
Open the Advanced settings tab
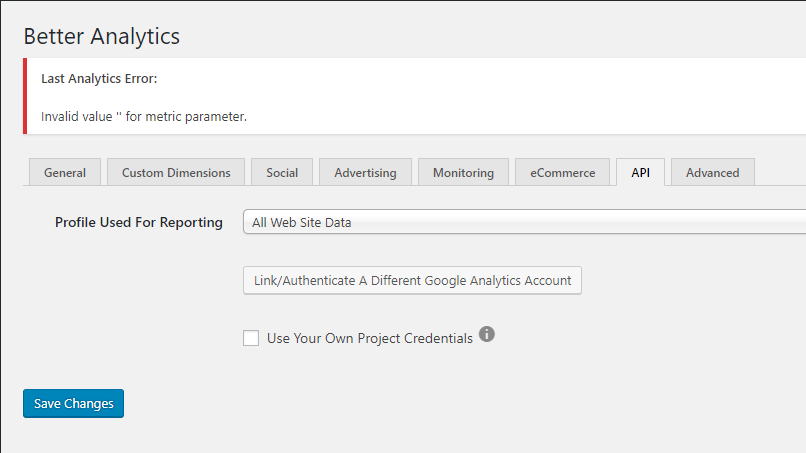point(713,172)
